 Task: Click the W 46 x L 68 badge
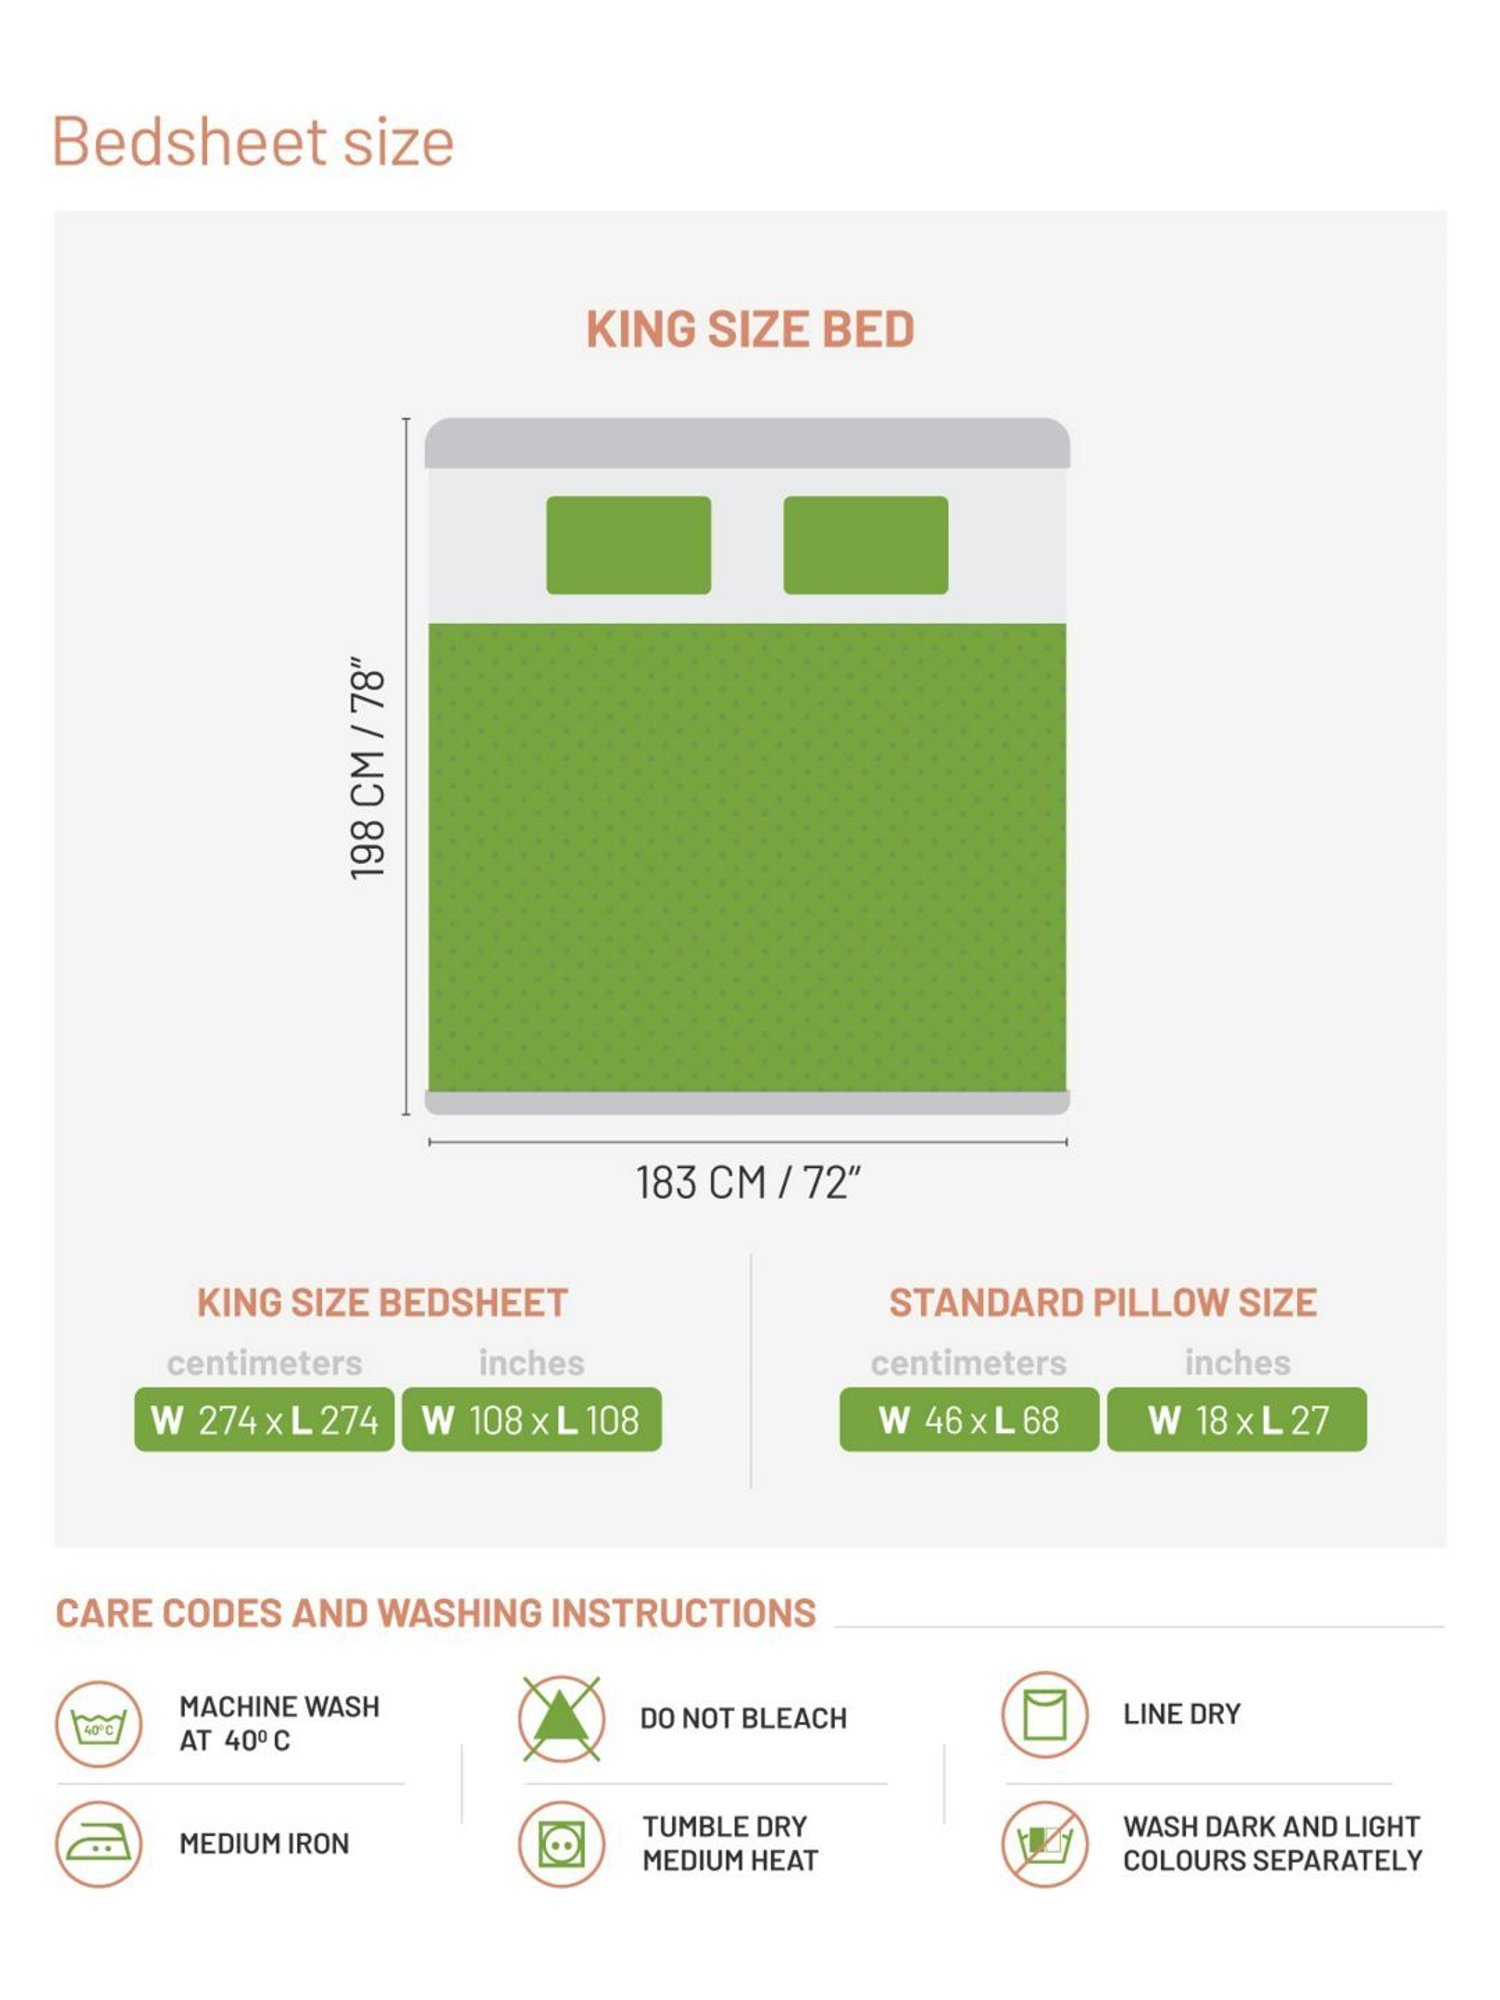[968, 1419]
